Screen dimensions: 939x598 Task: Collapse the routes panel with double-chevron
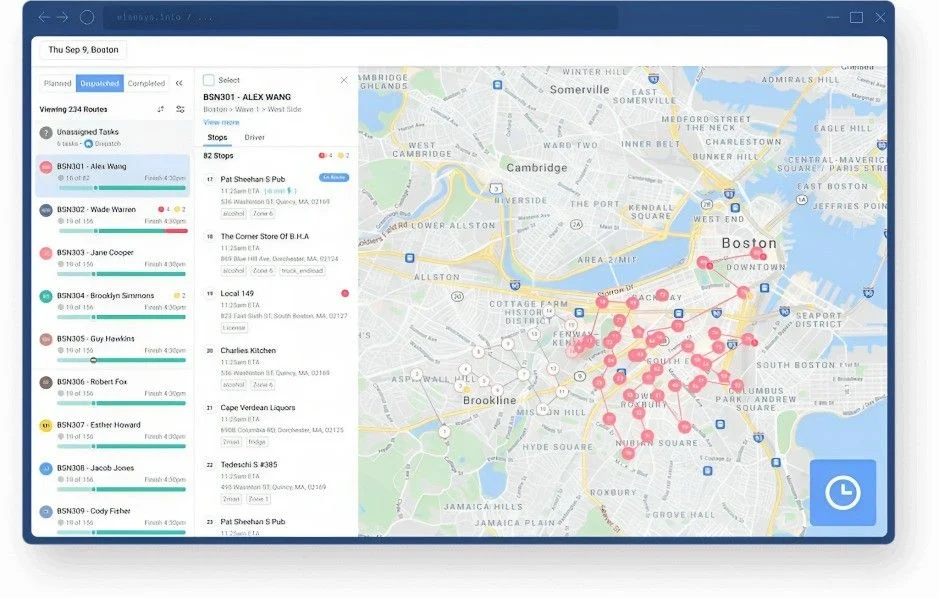[179, 83]
